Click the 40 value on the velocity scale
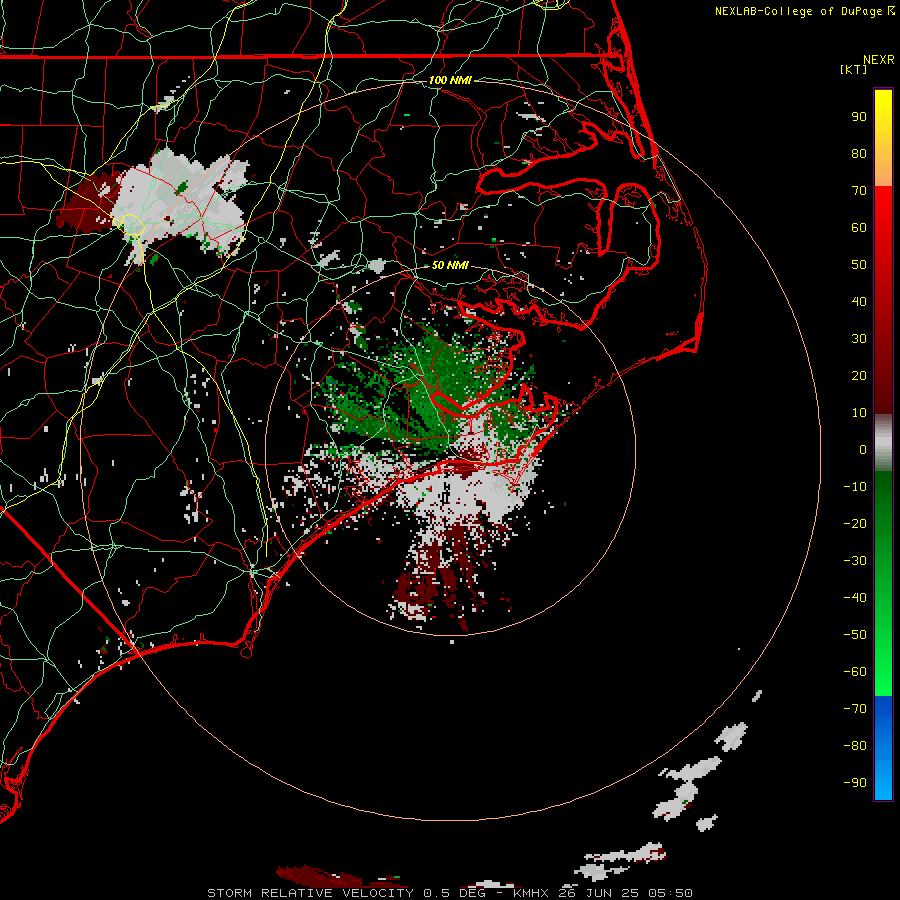This screenshot has width=900, height=900. pyautogui.click(x=859, y=302)
